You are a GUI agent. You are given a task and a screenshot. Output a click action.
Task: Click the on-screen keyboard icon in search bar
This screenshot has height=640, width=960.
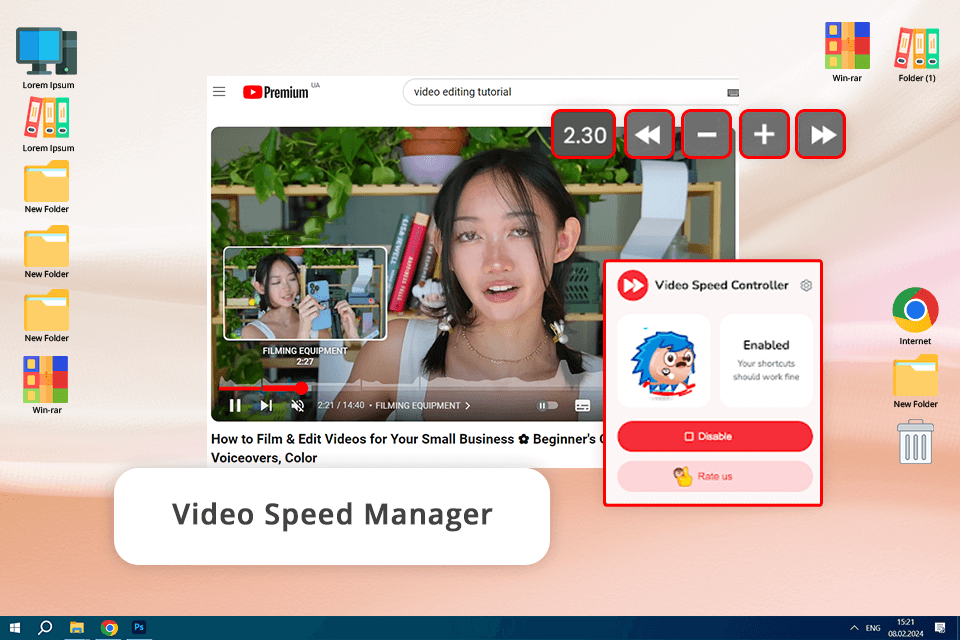tap(733, 92)
